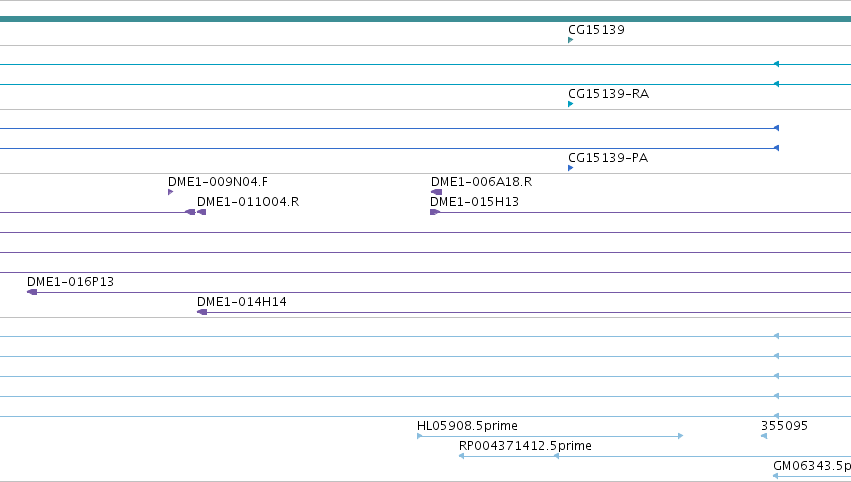Select the CG15139-PA protein label
Image resolution: width=851 pixels, height=482 pixels.
point(608,158)
